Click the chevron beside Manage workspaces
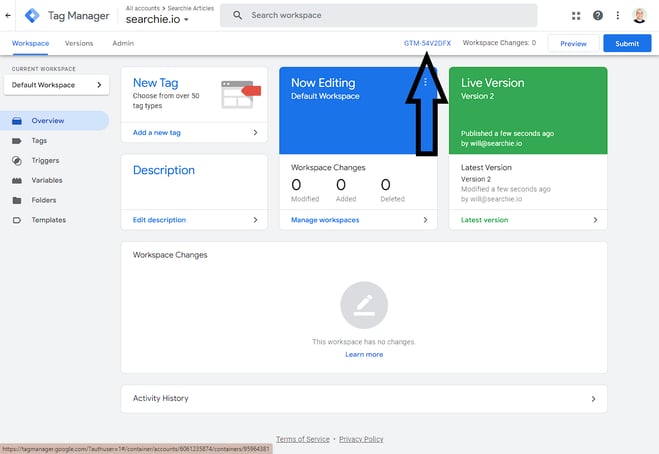 [425, 220]
